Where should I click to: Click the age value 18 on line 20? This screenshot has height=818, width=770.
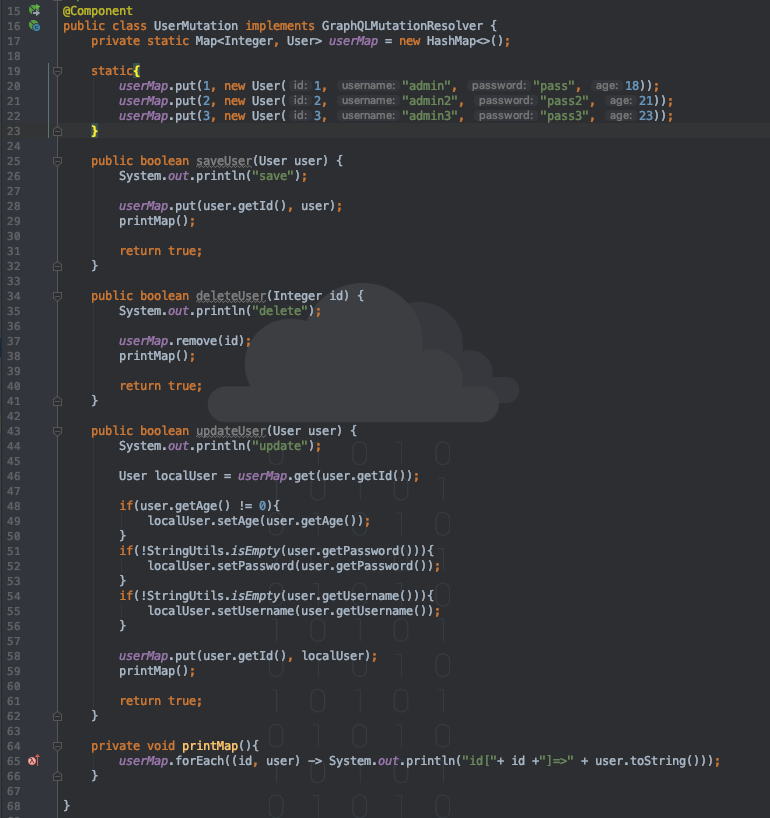click(x=632, y=86)
